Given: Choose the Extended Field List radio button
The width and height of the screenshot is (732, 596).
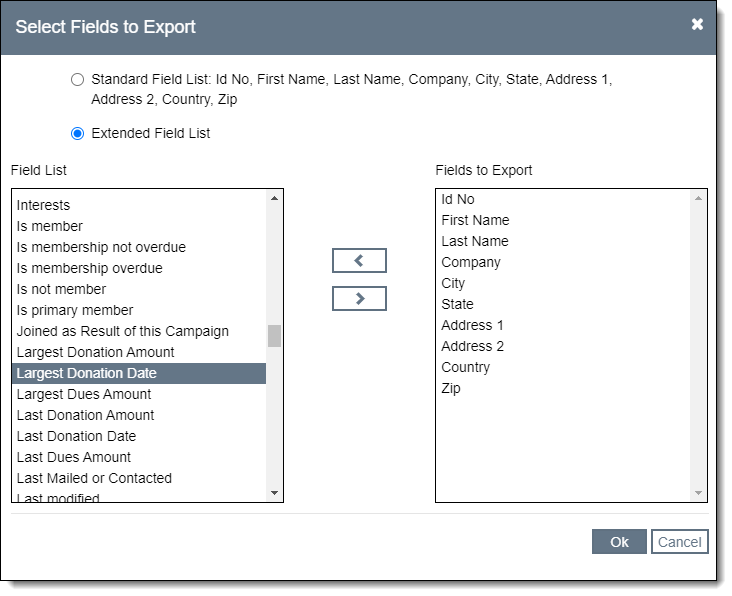Looking at the screenshot, I should pyautogui.click(x=78, y=134).
